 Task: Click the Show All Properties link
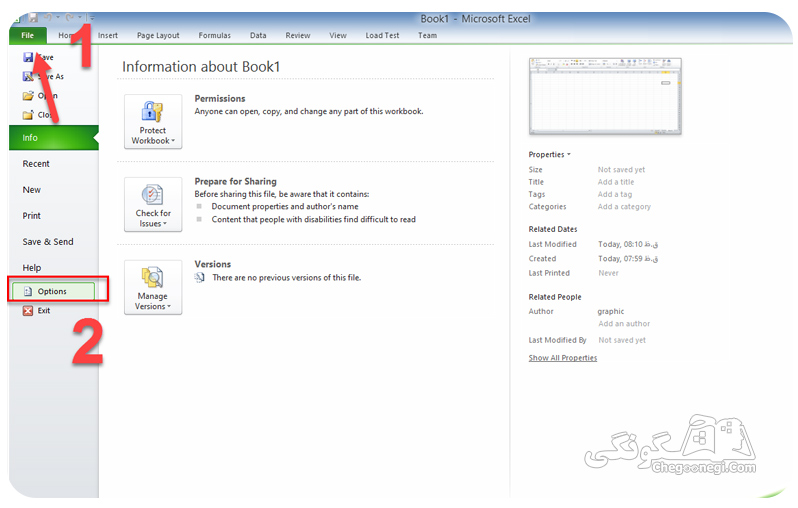coord(562,358)
